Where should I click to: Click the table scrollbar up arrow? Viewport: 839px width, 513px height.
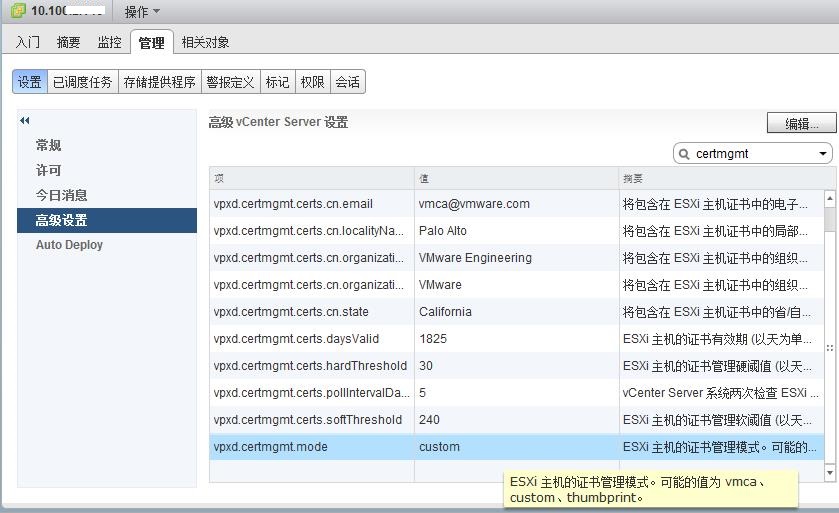[x=830, y=198]
